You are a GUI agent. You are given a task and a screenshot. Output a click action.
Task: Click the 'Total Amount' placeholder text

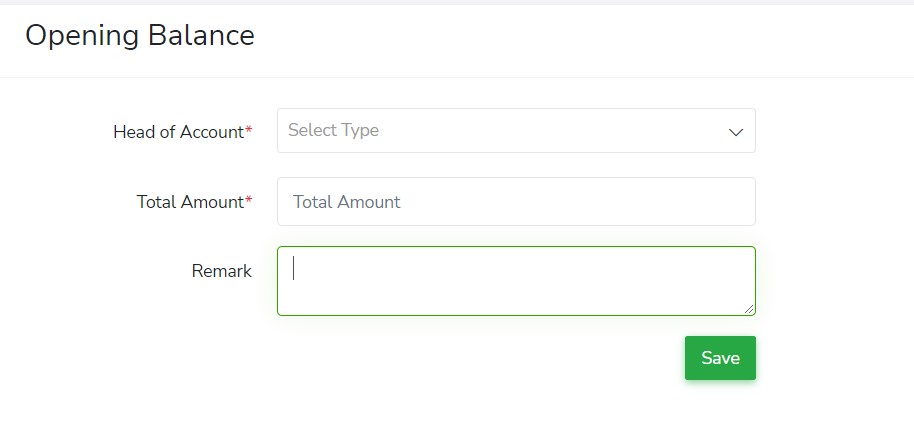coord(346,202)
